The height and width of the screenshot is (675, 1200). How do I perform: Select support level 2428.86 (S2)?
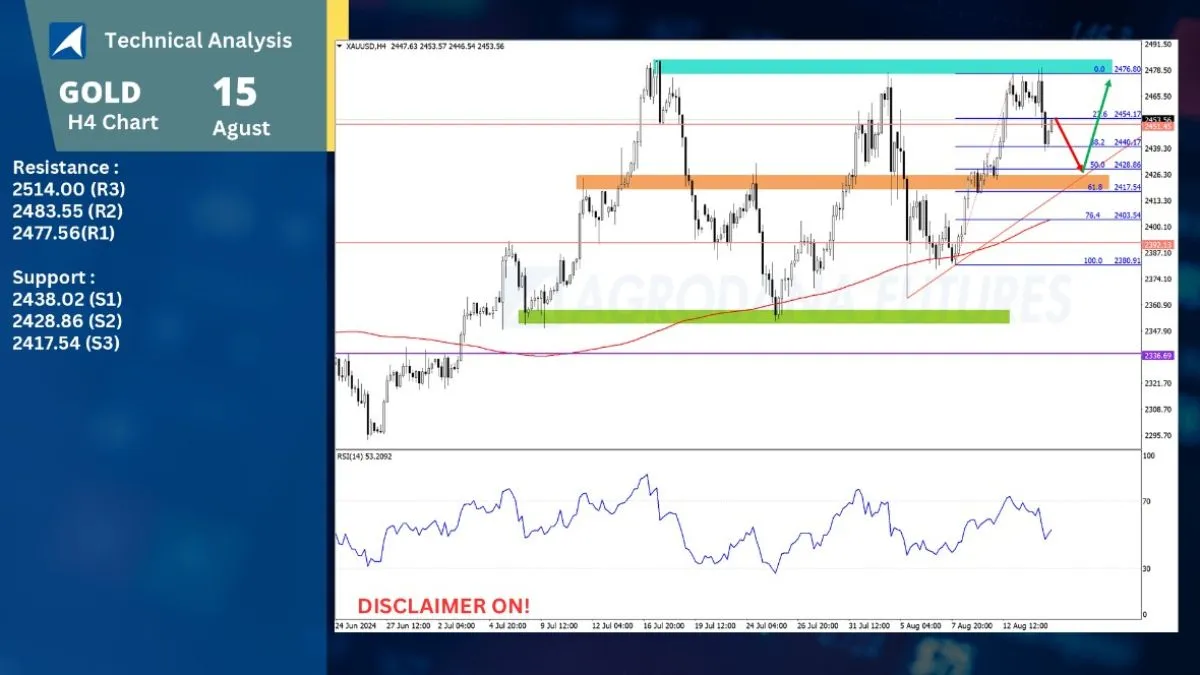[68, 321]
